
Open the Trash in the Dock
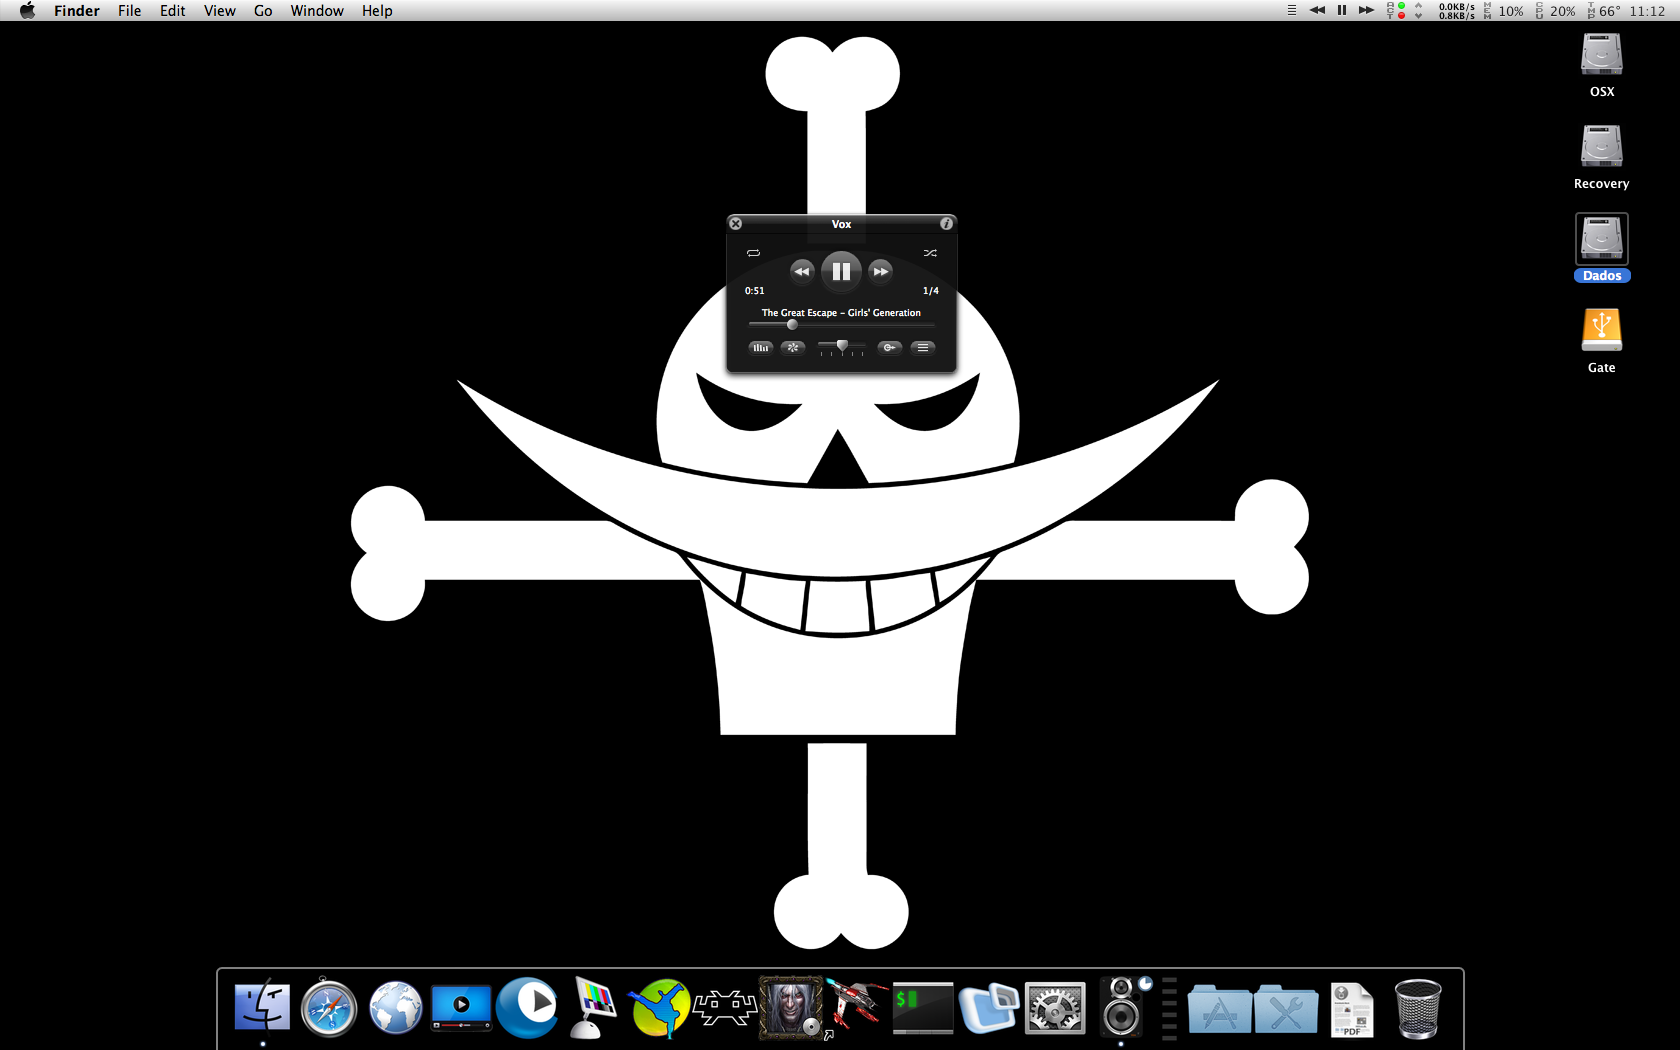(1418, 1008)
